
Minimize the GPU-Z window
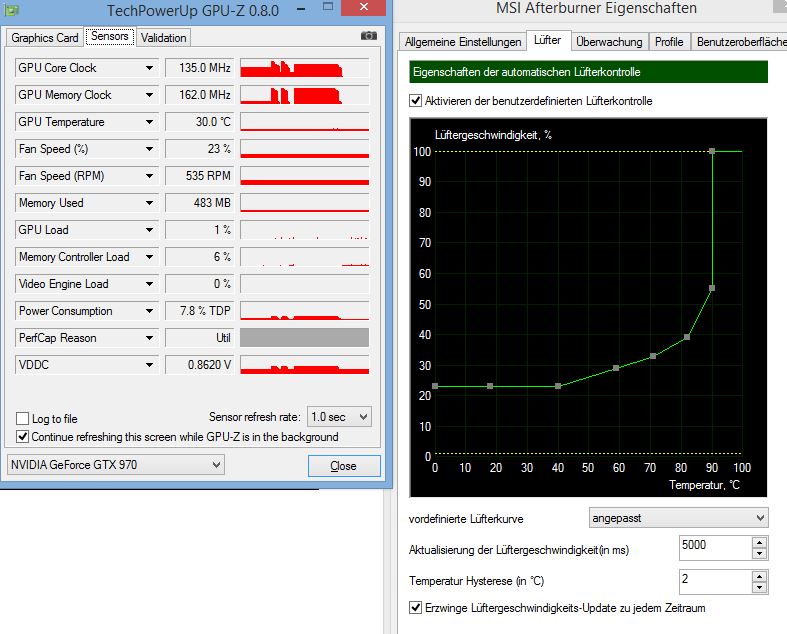coord(301,9)
